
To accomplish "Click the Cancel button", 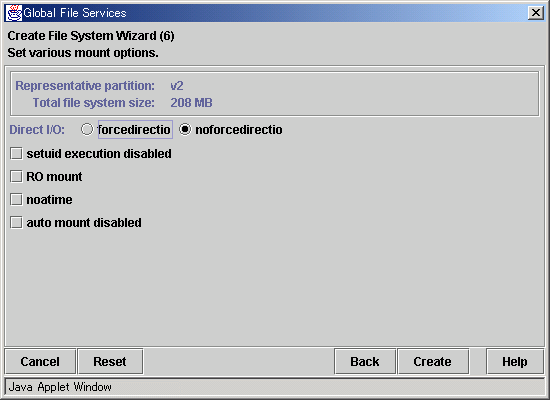I will 40,361.
